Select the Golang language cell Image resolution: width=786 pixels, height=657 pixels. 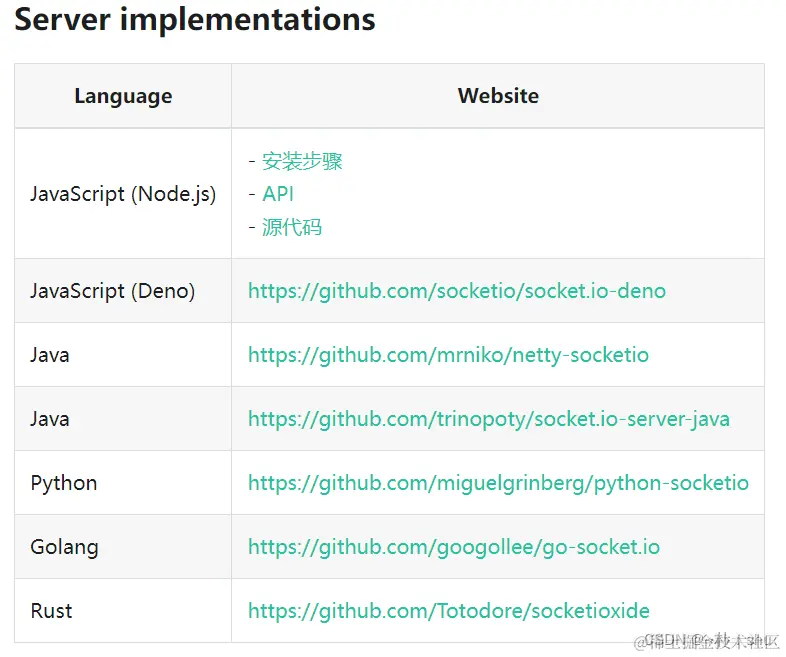pos(123,547)
